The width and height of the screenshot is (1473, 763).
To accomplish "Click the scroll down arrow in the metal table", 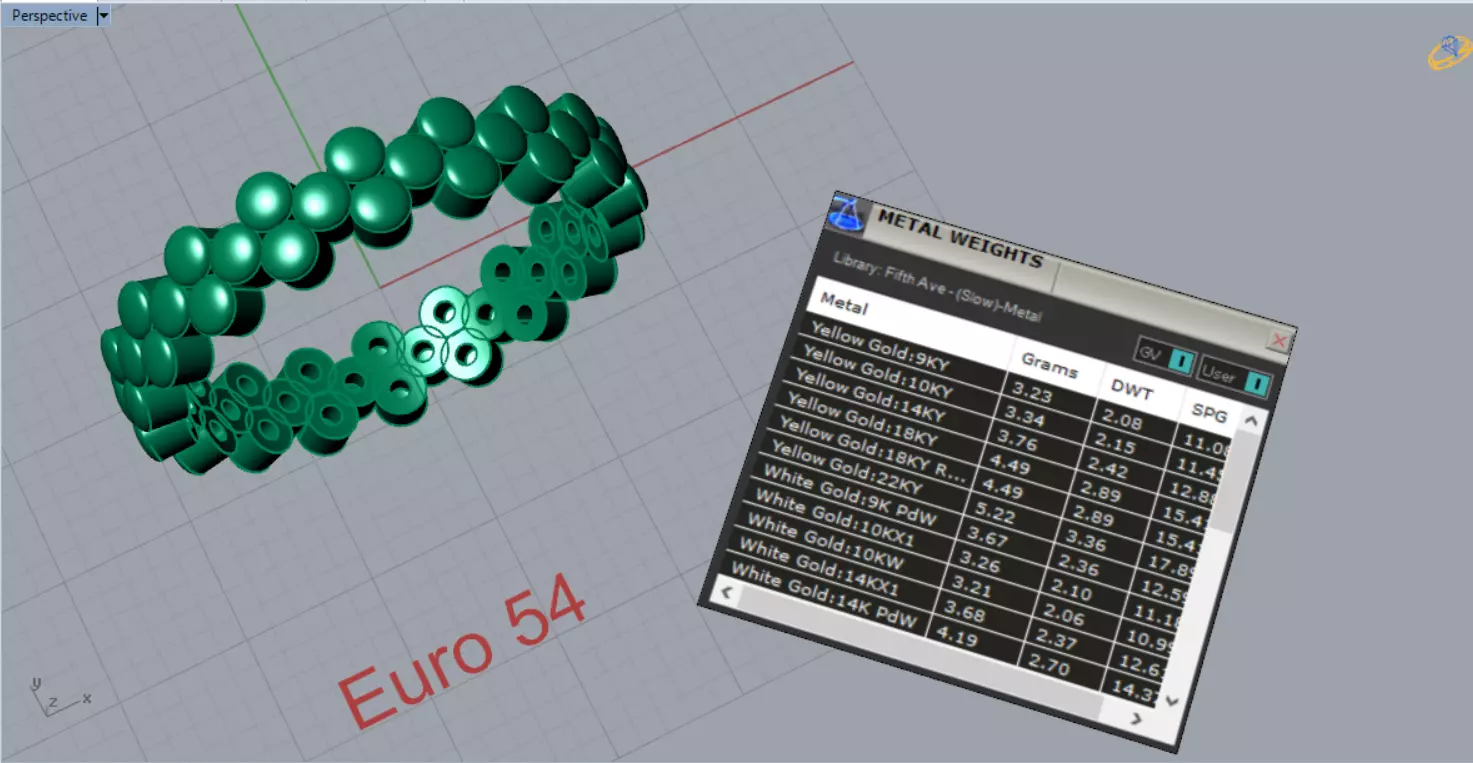I will coord(1173,701).
